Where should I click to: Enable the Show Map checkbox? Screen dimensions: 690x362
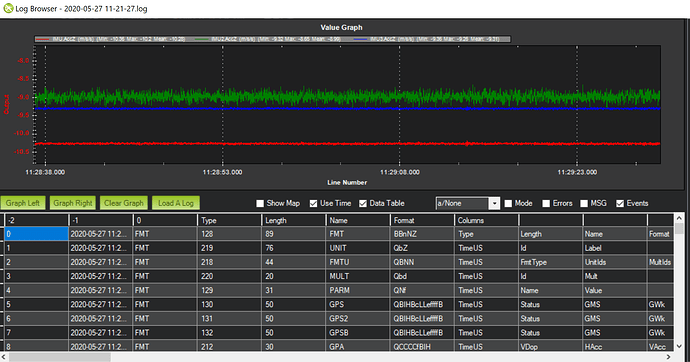(x=260, y=203)
